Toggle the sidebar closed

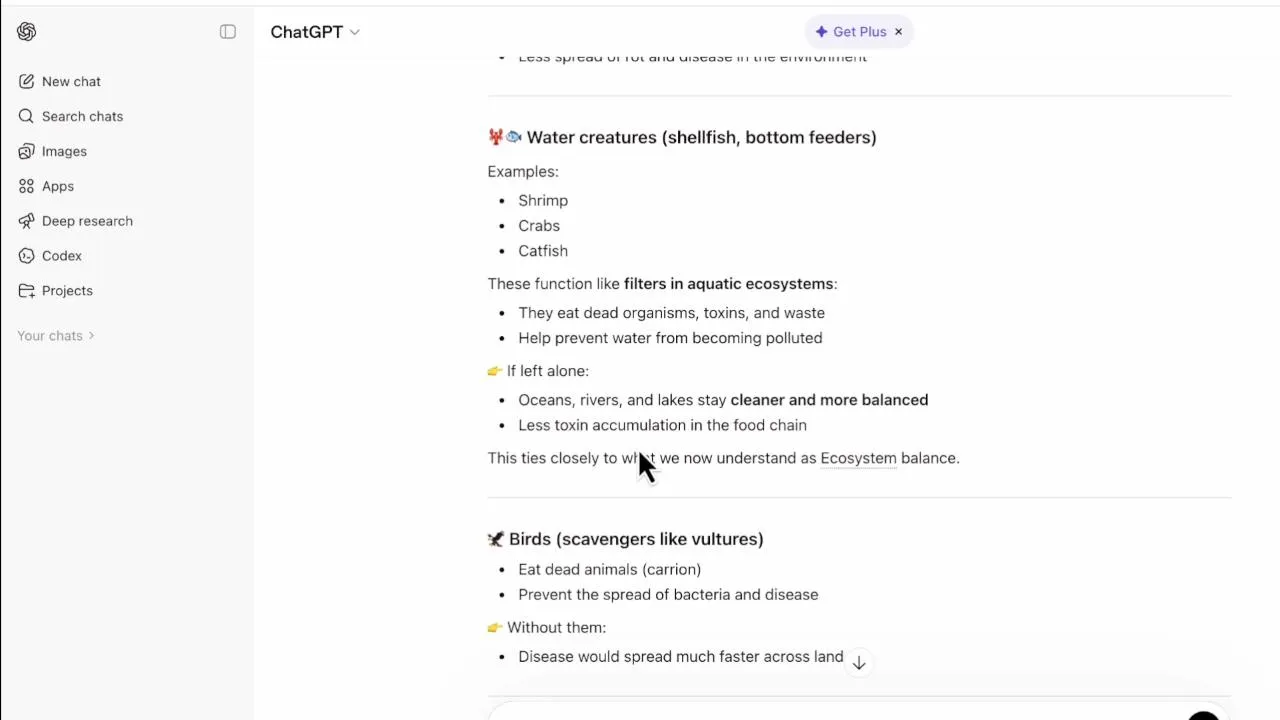click(228, 32)
